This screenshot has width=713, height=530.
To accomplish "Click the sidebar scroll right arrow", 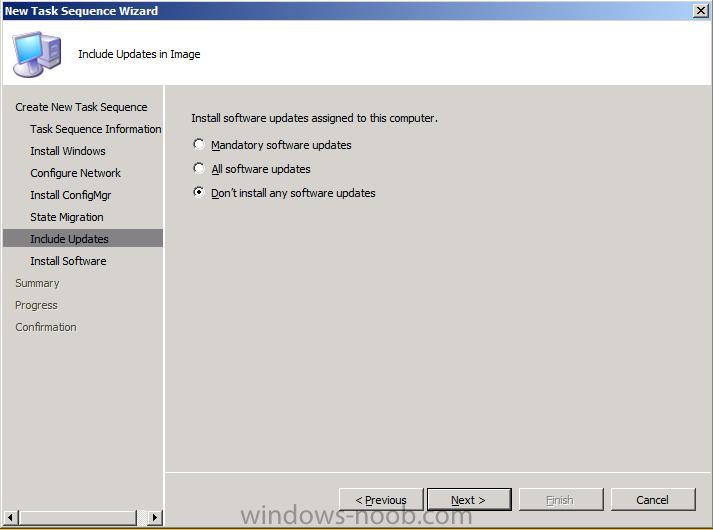I will coord(155,517).
